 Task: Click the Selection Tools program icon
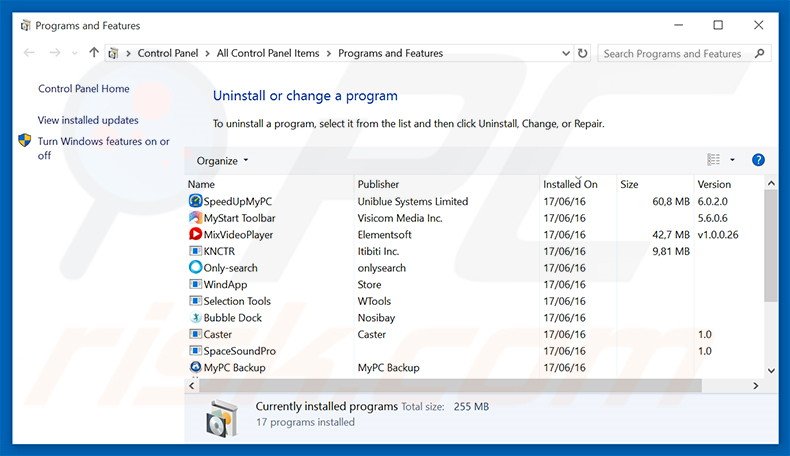tap(195, 301)
